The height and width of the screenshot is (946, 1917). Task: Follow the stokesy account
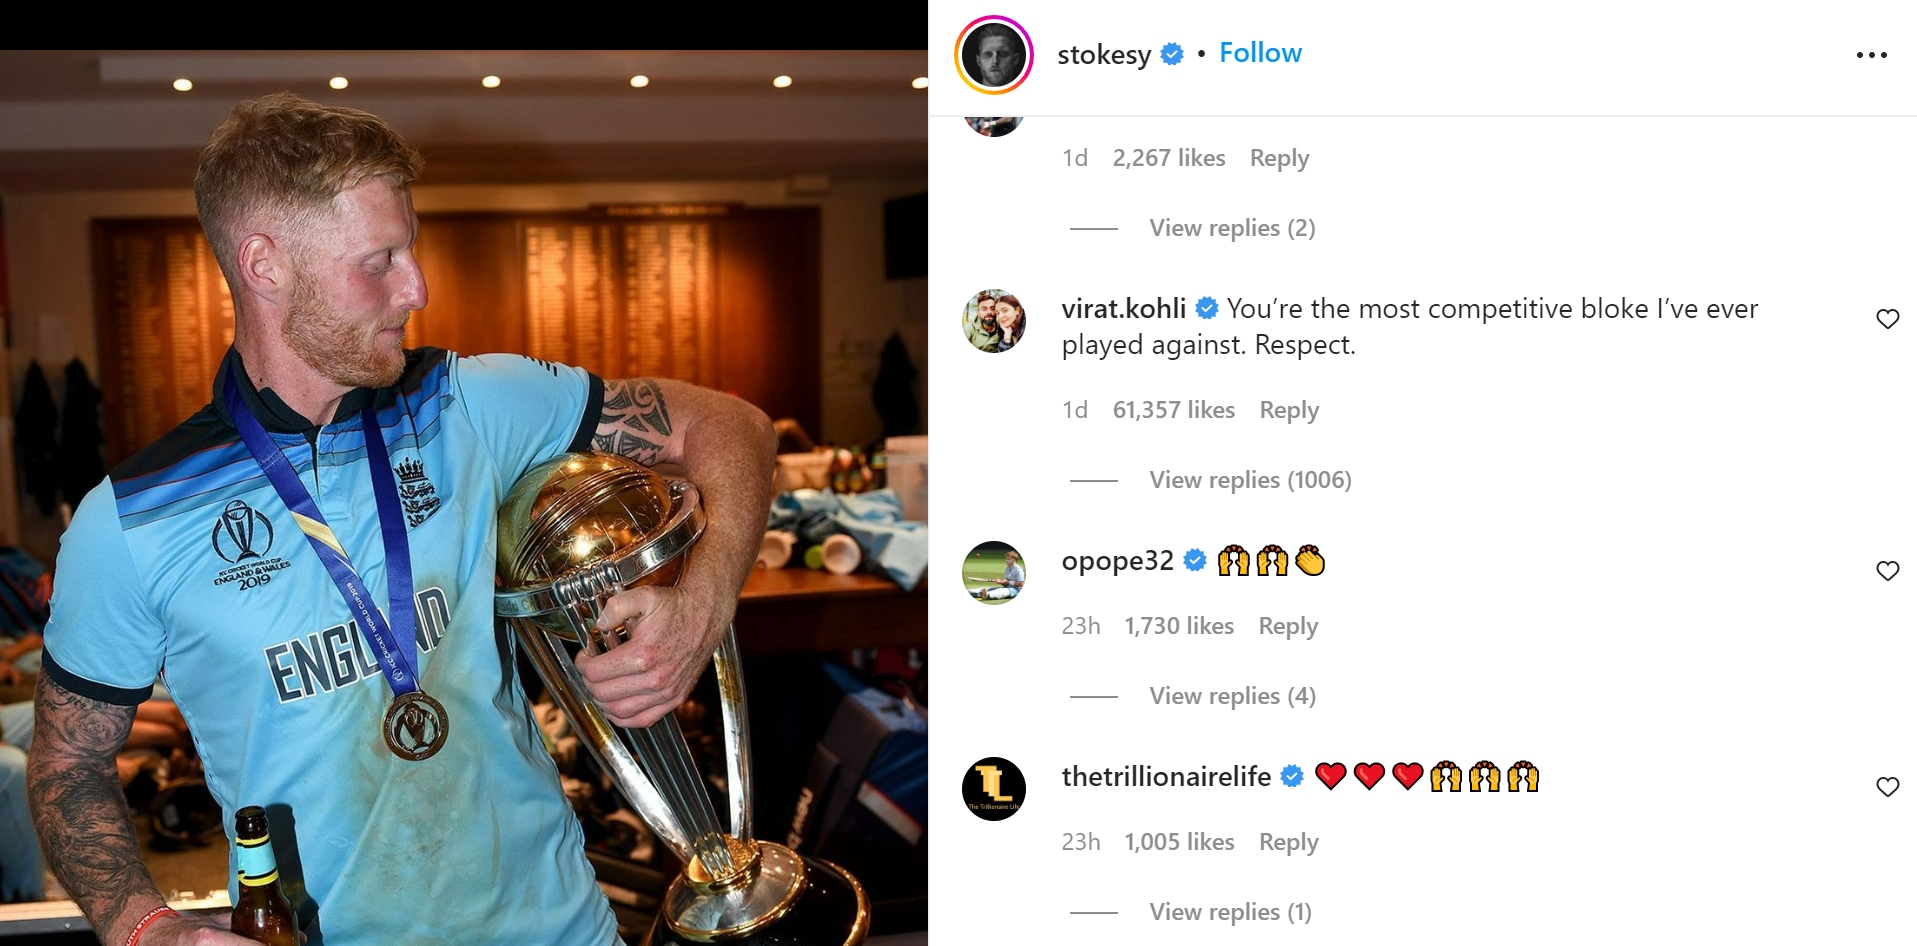click(x=1260, y=53)
